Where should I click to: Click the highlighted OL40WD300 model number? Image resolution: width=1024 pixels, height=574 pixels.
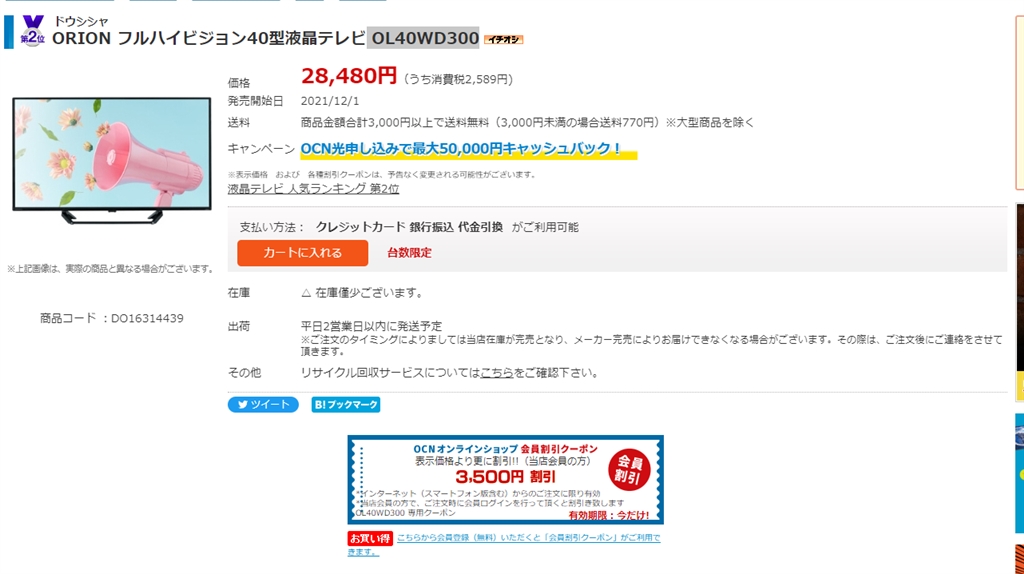(x=424, y=39)
